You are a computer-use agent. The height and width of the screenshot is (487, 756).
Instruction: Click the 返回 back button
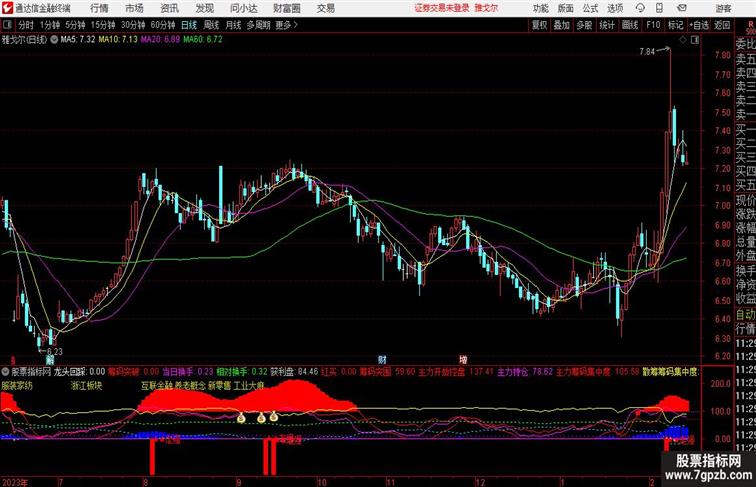point(722,25)
